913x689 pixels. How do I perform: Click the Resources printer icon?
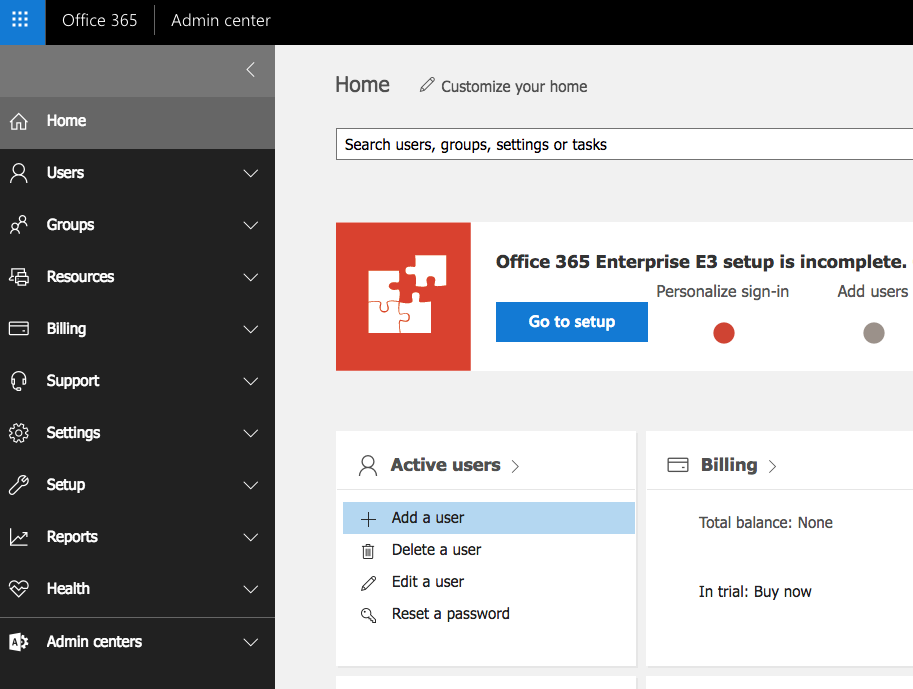(x=19, y=277)
